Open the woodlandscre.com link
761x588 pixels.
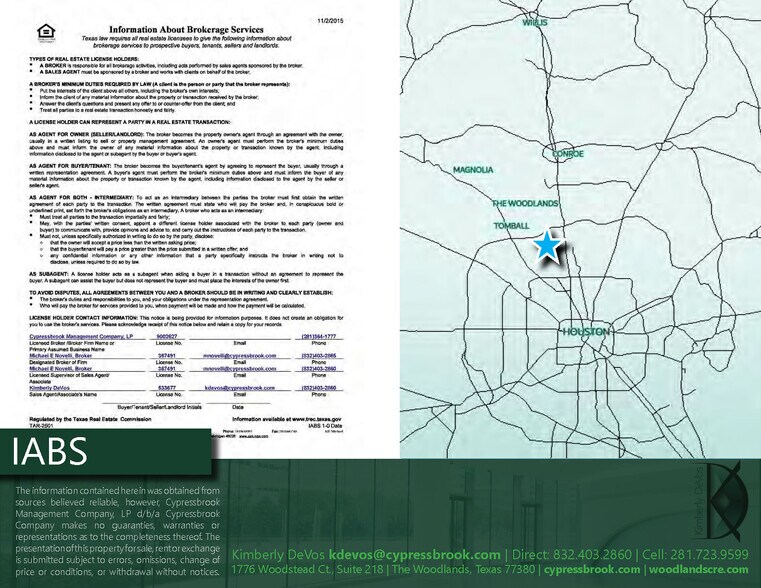(698, 569)
